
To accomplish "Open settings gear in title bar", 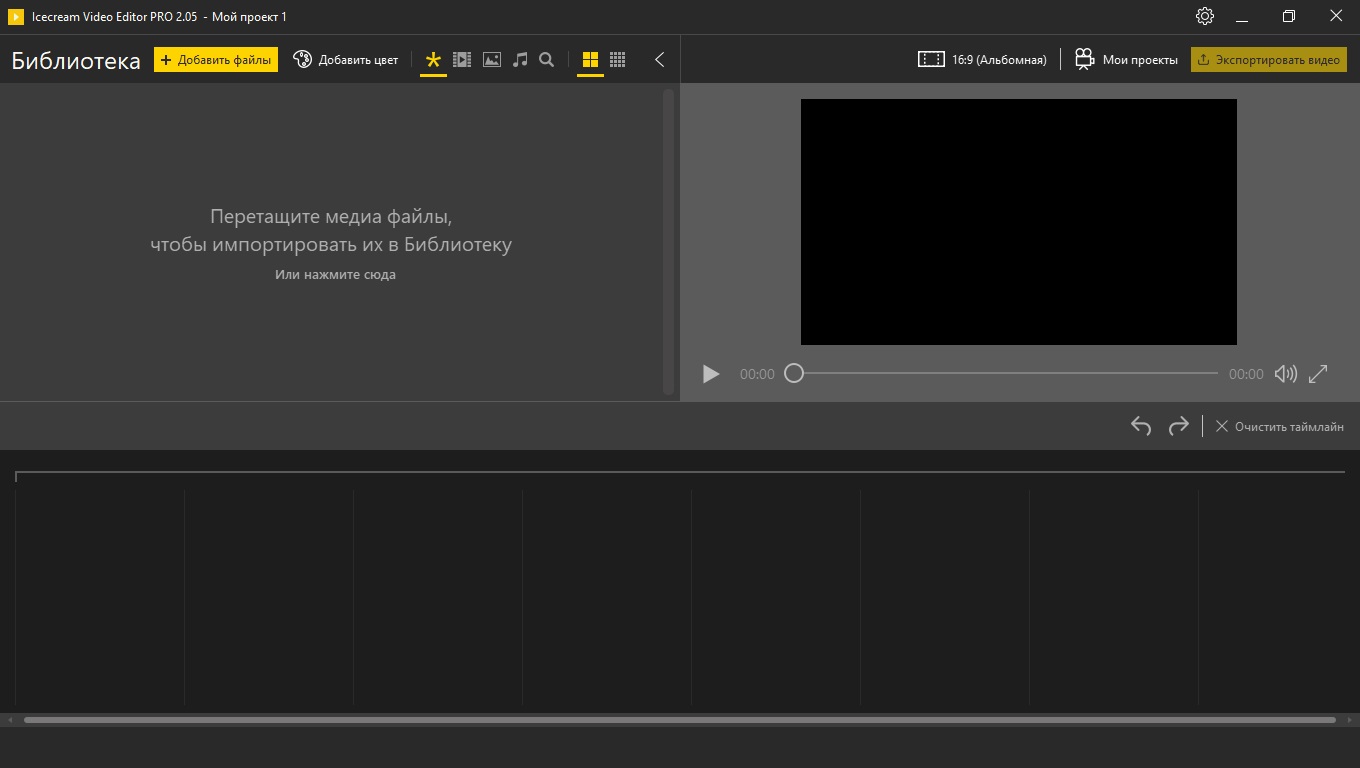I will pos(1205,17).
